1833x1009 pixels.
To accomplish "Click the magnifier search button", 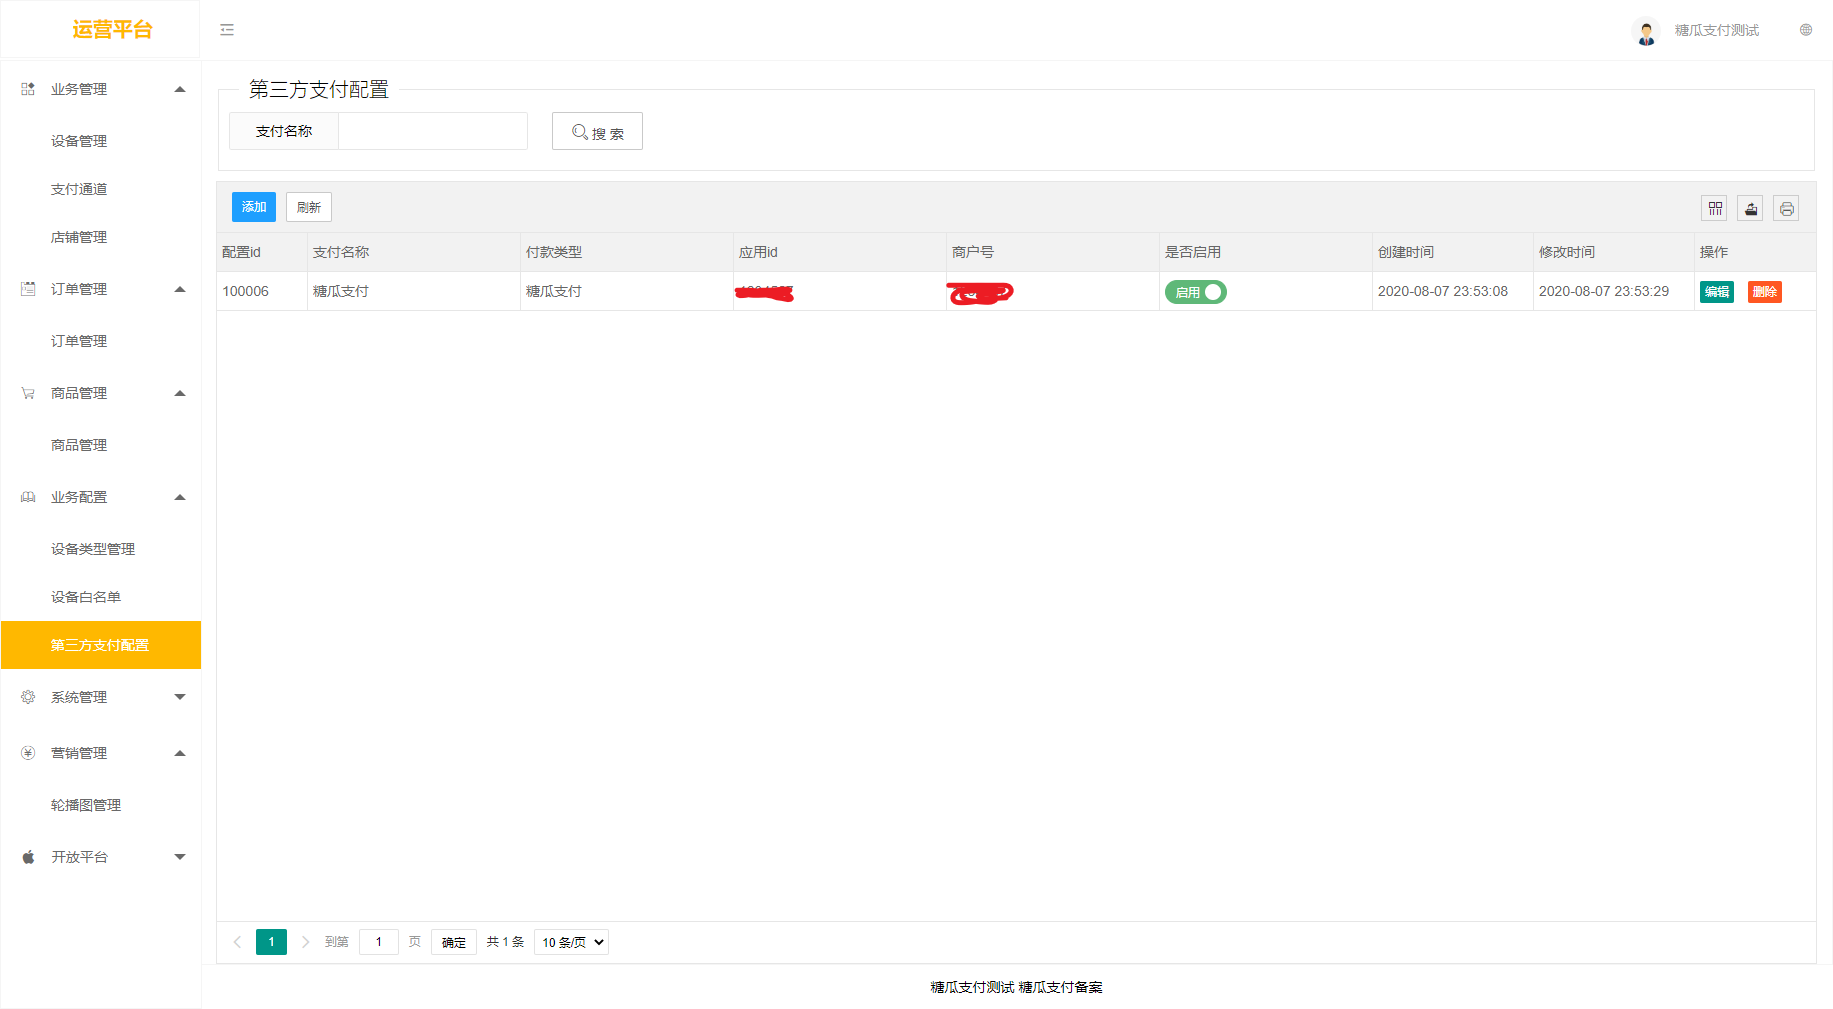I will [597, 132].
